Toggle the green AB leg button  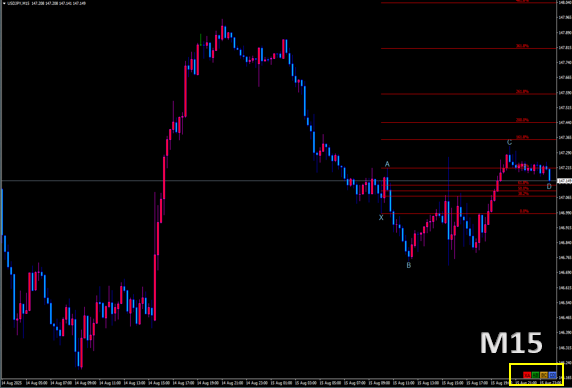[535, 375]
